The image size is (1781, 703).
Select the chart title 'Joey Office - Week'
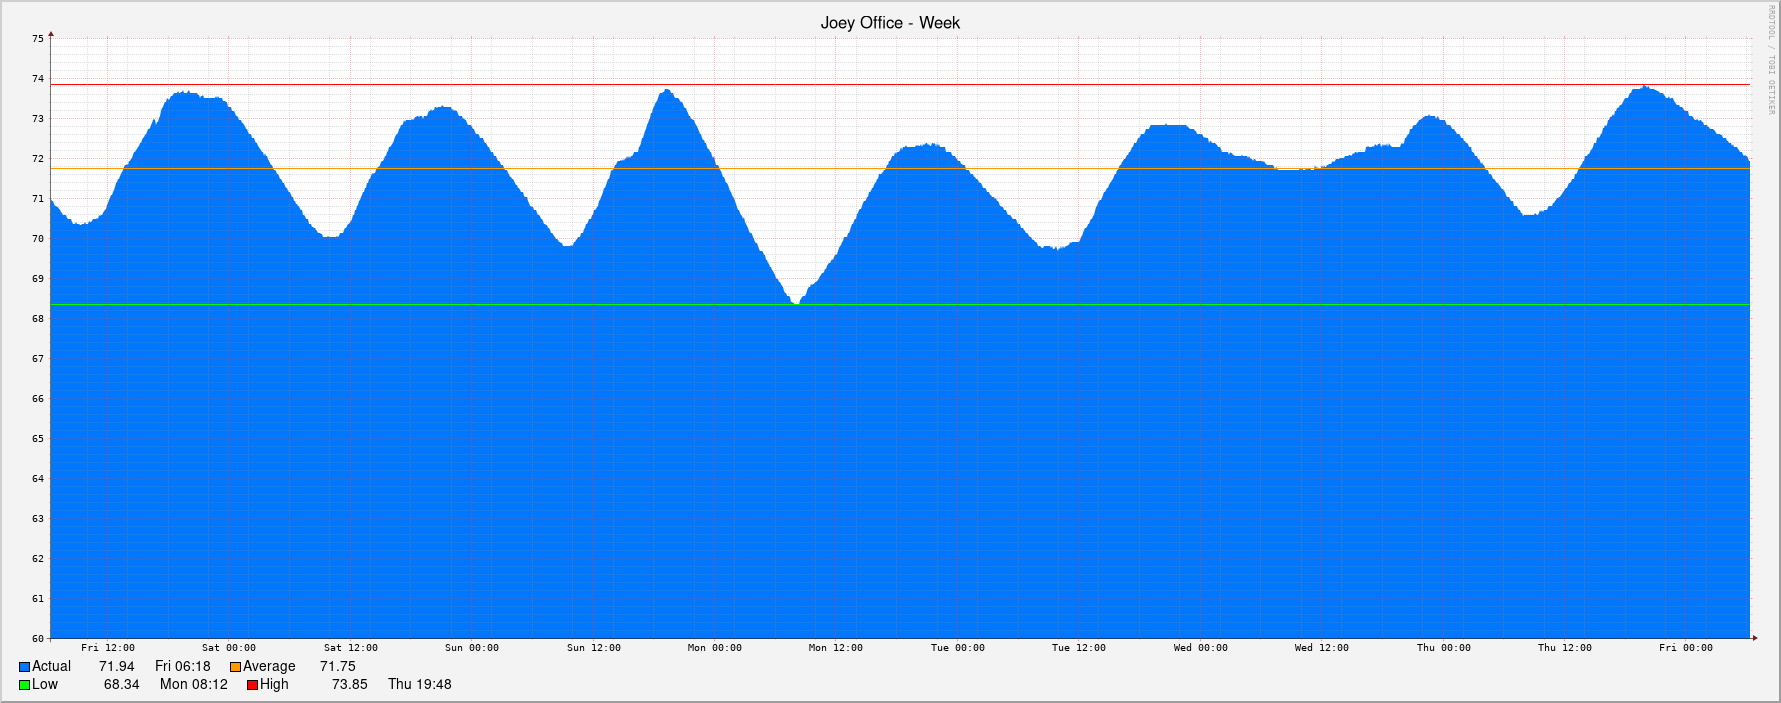pyautogui.click(x=890, y=23)
